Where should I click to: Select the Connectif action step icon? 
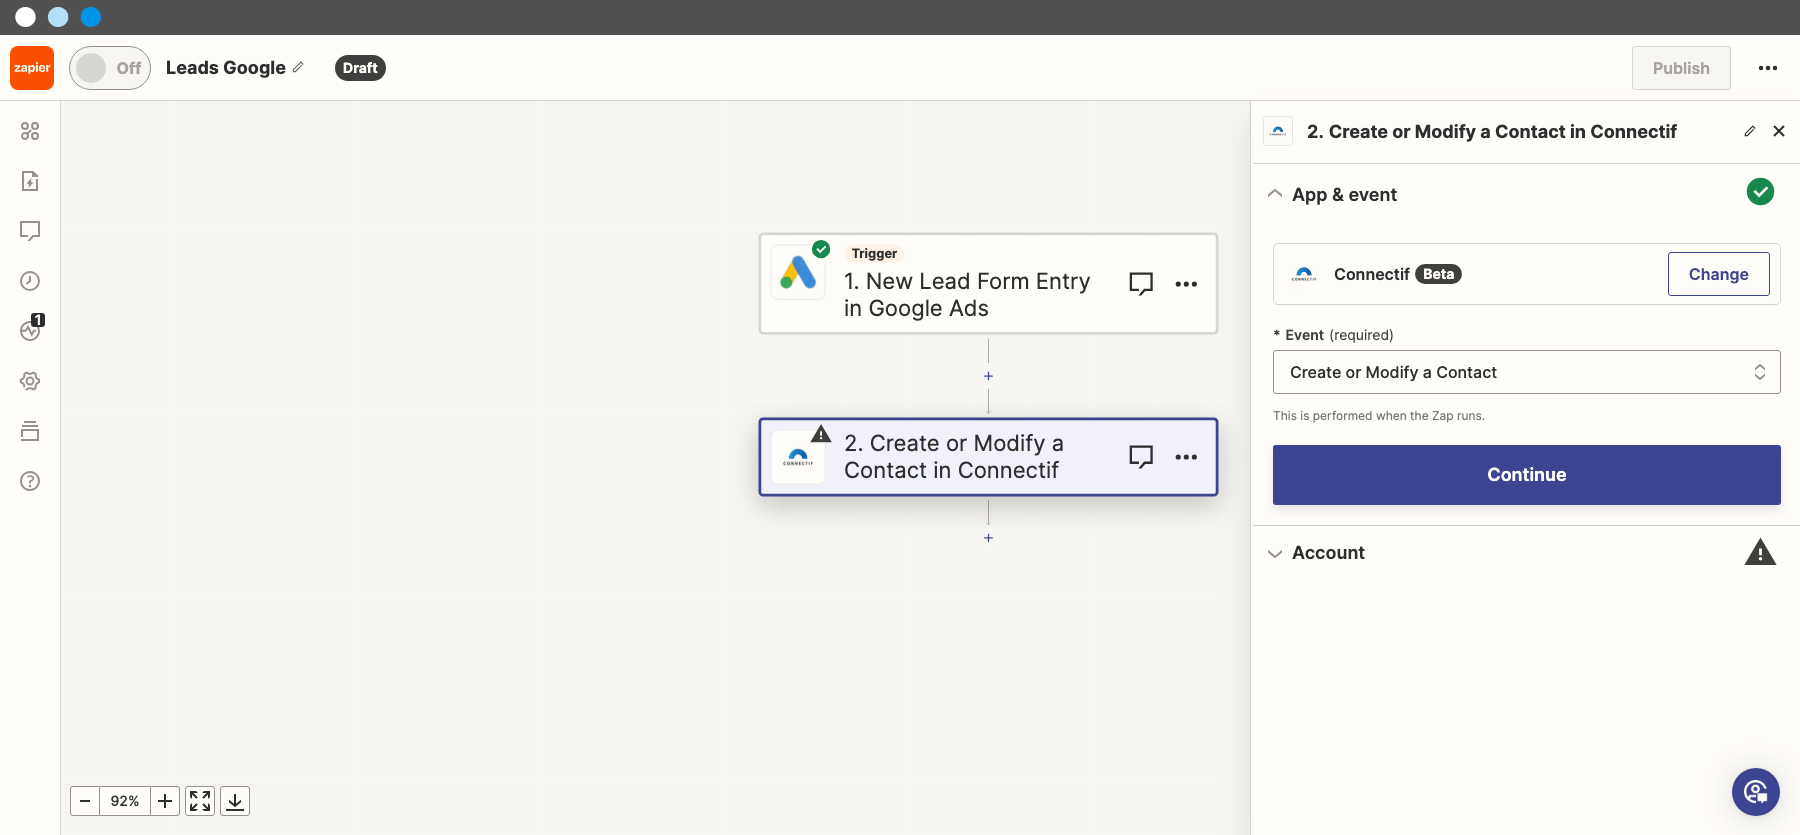(x=798, y=457)
